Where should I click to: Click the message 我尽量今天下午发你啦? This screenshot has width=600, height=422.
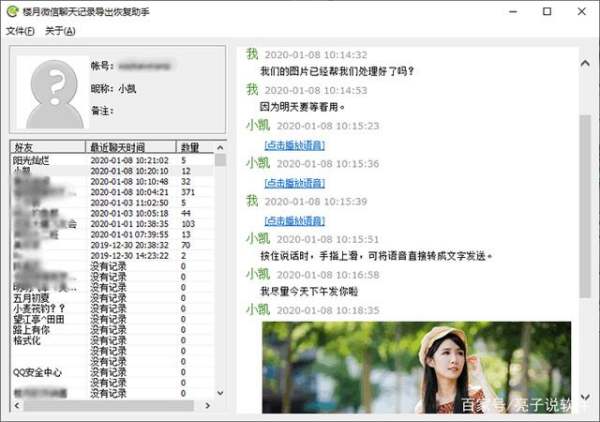(x=309, y=292)
